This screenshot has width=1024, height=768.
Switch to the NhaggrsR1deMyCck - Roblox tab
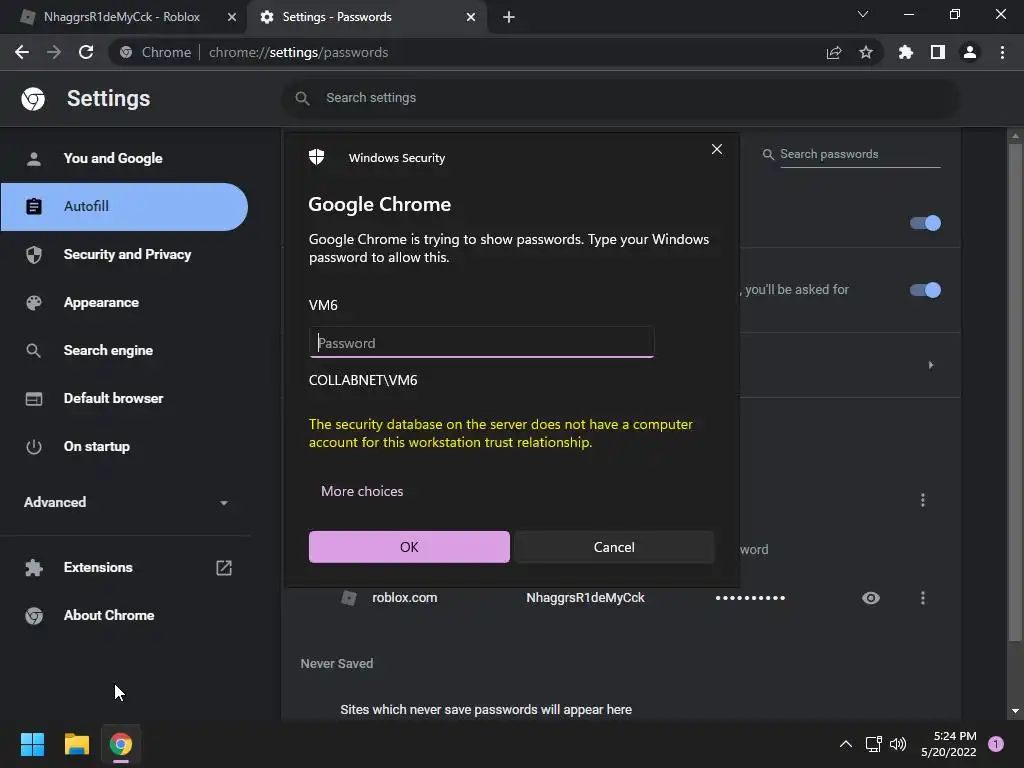pyautogui.click(x=122, y=17)
